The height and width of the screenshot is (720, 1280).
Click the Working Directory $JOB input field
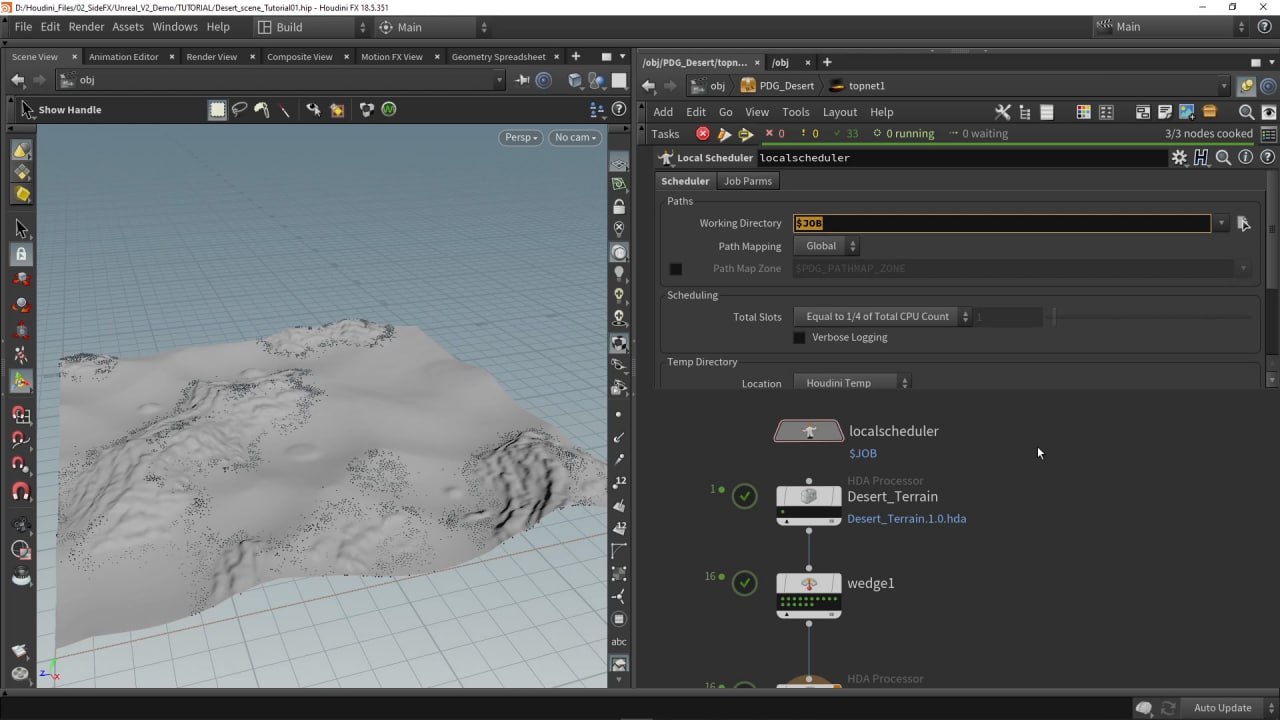click(1002, 224)
